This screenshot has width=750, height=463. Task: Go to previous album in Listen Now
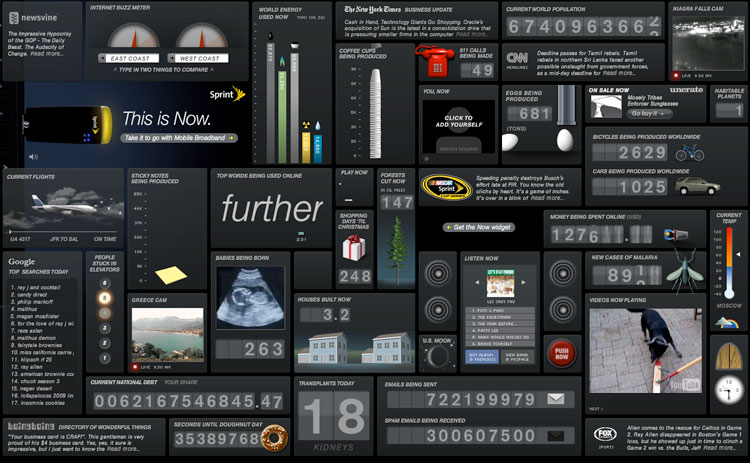[x=477, y=282]
